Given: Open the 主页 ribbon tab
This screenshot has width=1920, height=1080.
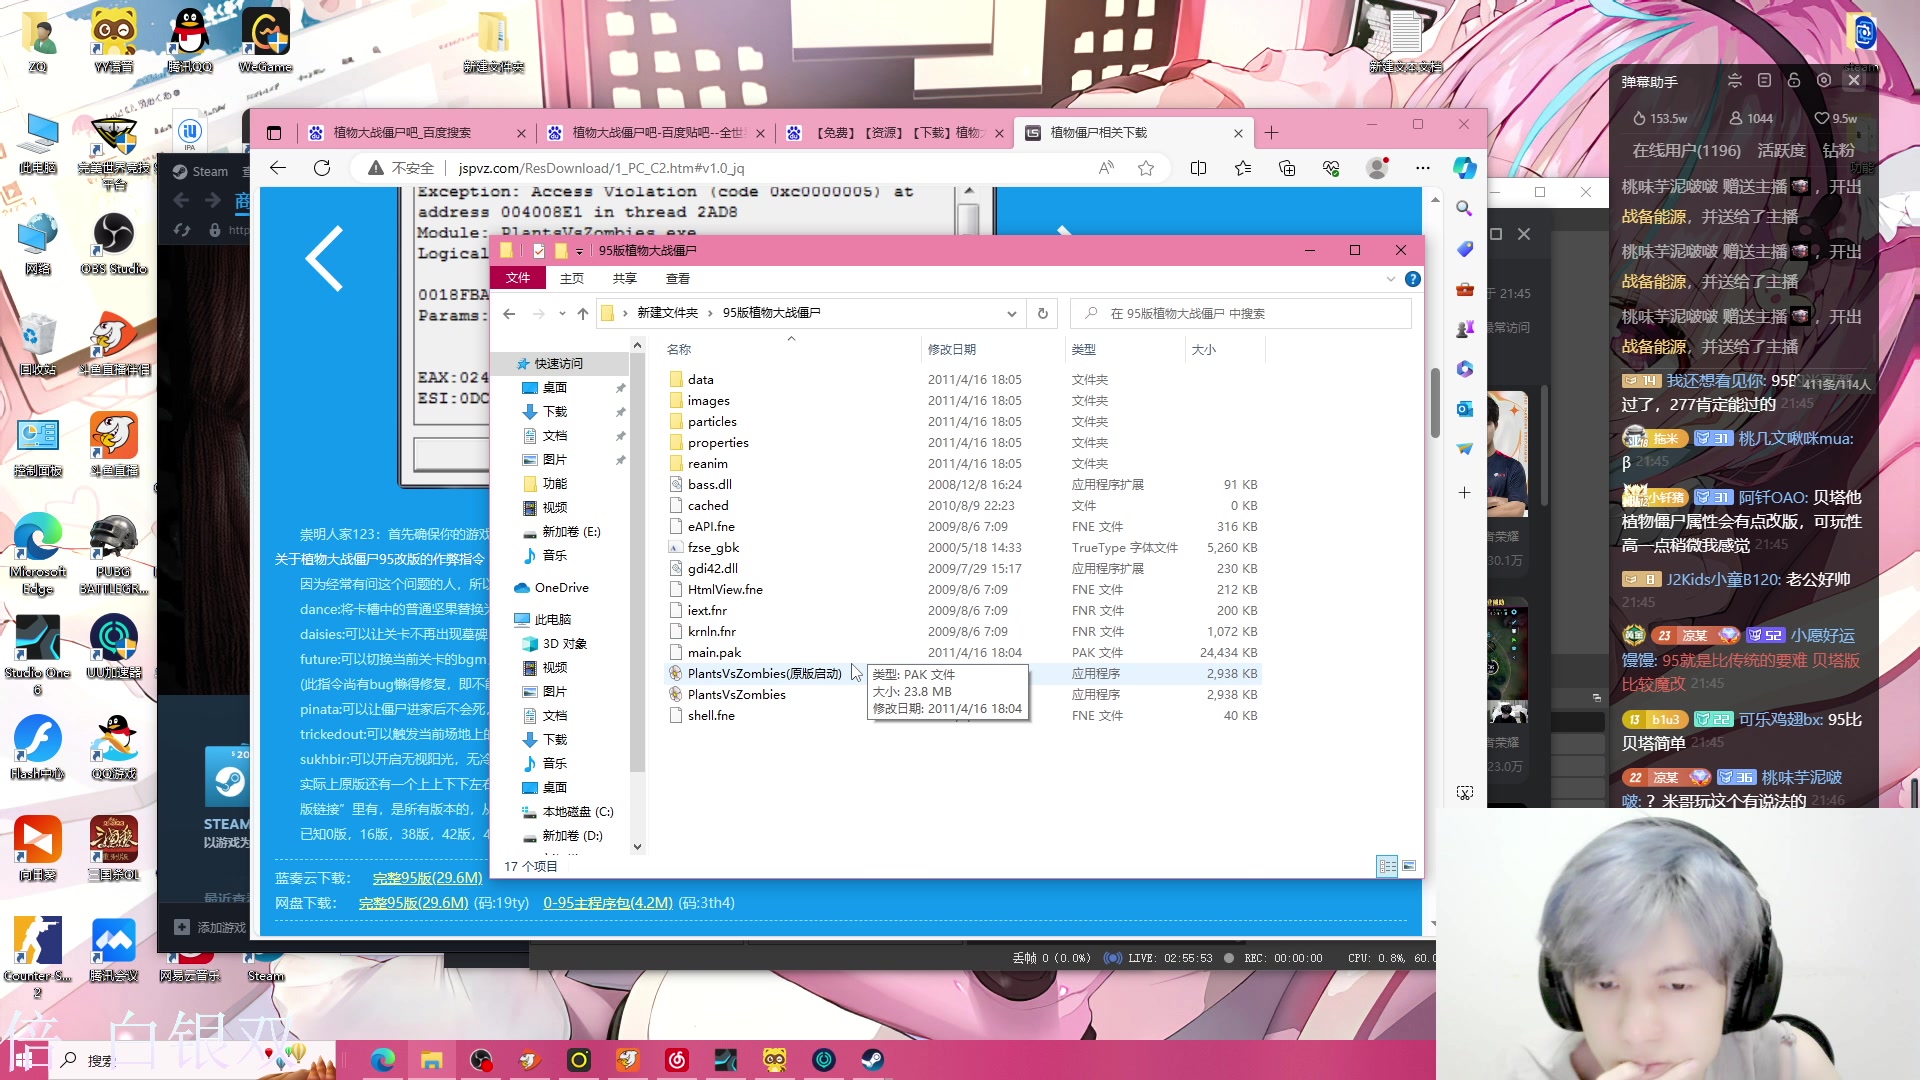Looking at the screenshot, I should coord(572,279).
